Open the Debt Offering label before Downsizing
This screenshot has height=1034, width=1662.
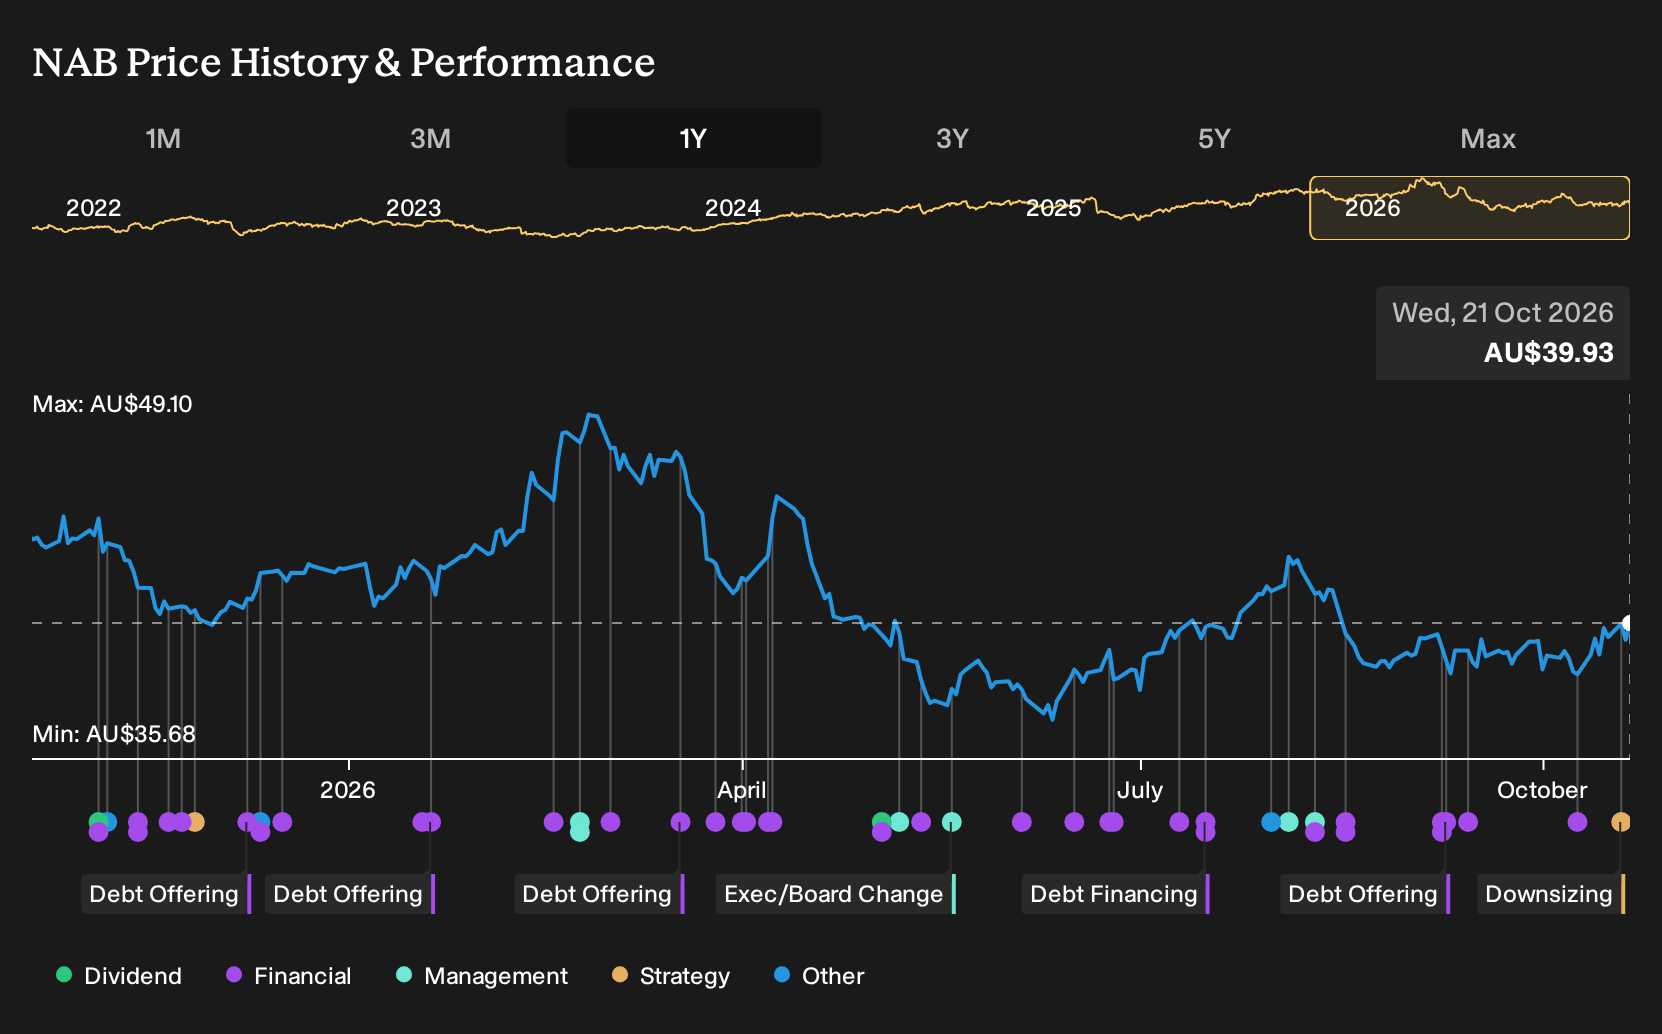(1365, 894)
